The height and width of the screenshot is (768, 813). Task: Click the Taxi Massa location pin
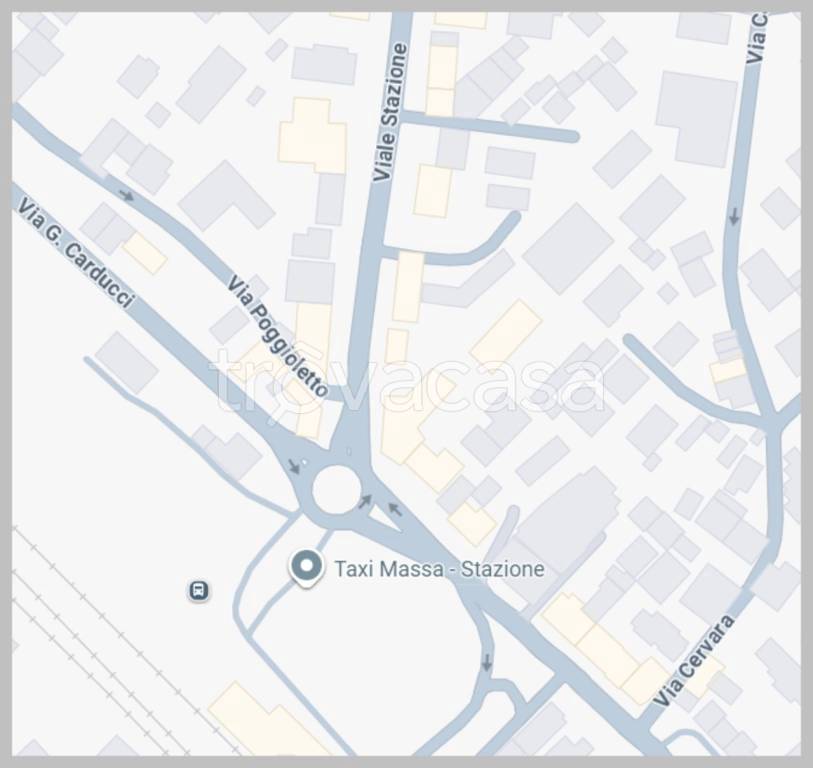[306, 569]
